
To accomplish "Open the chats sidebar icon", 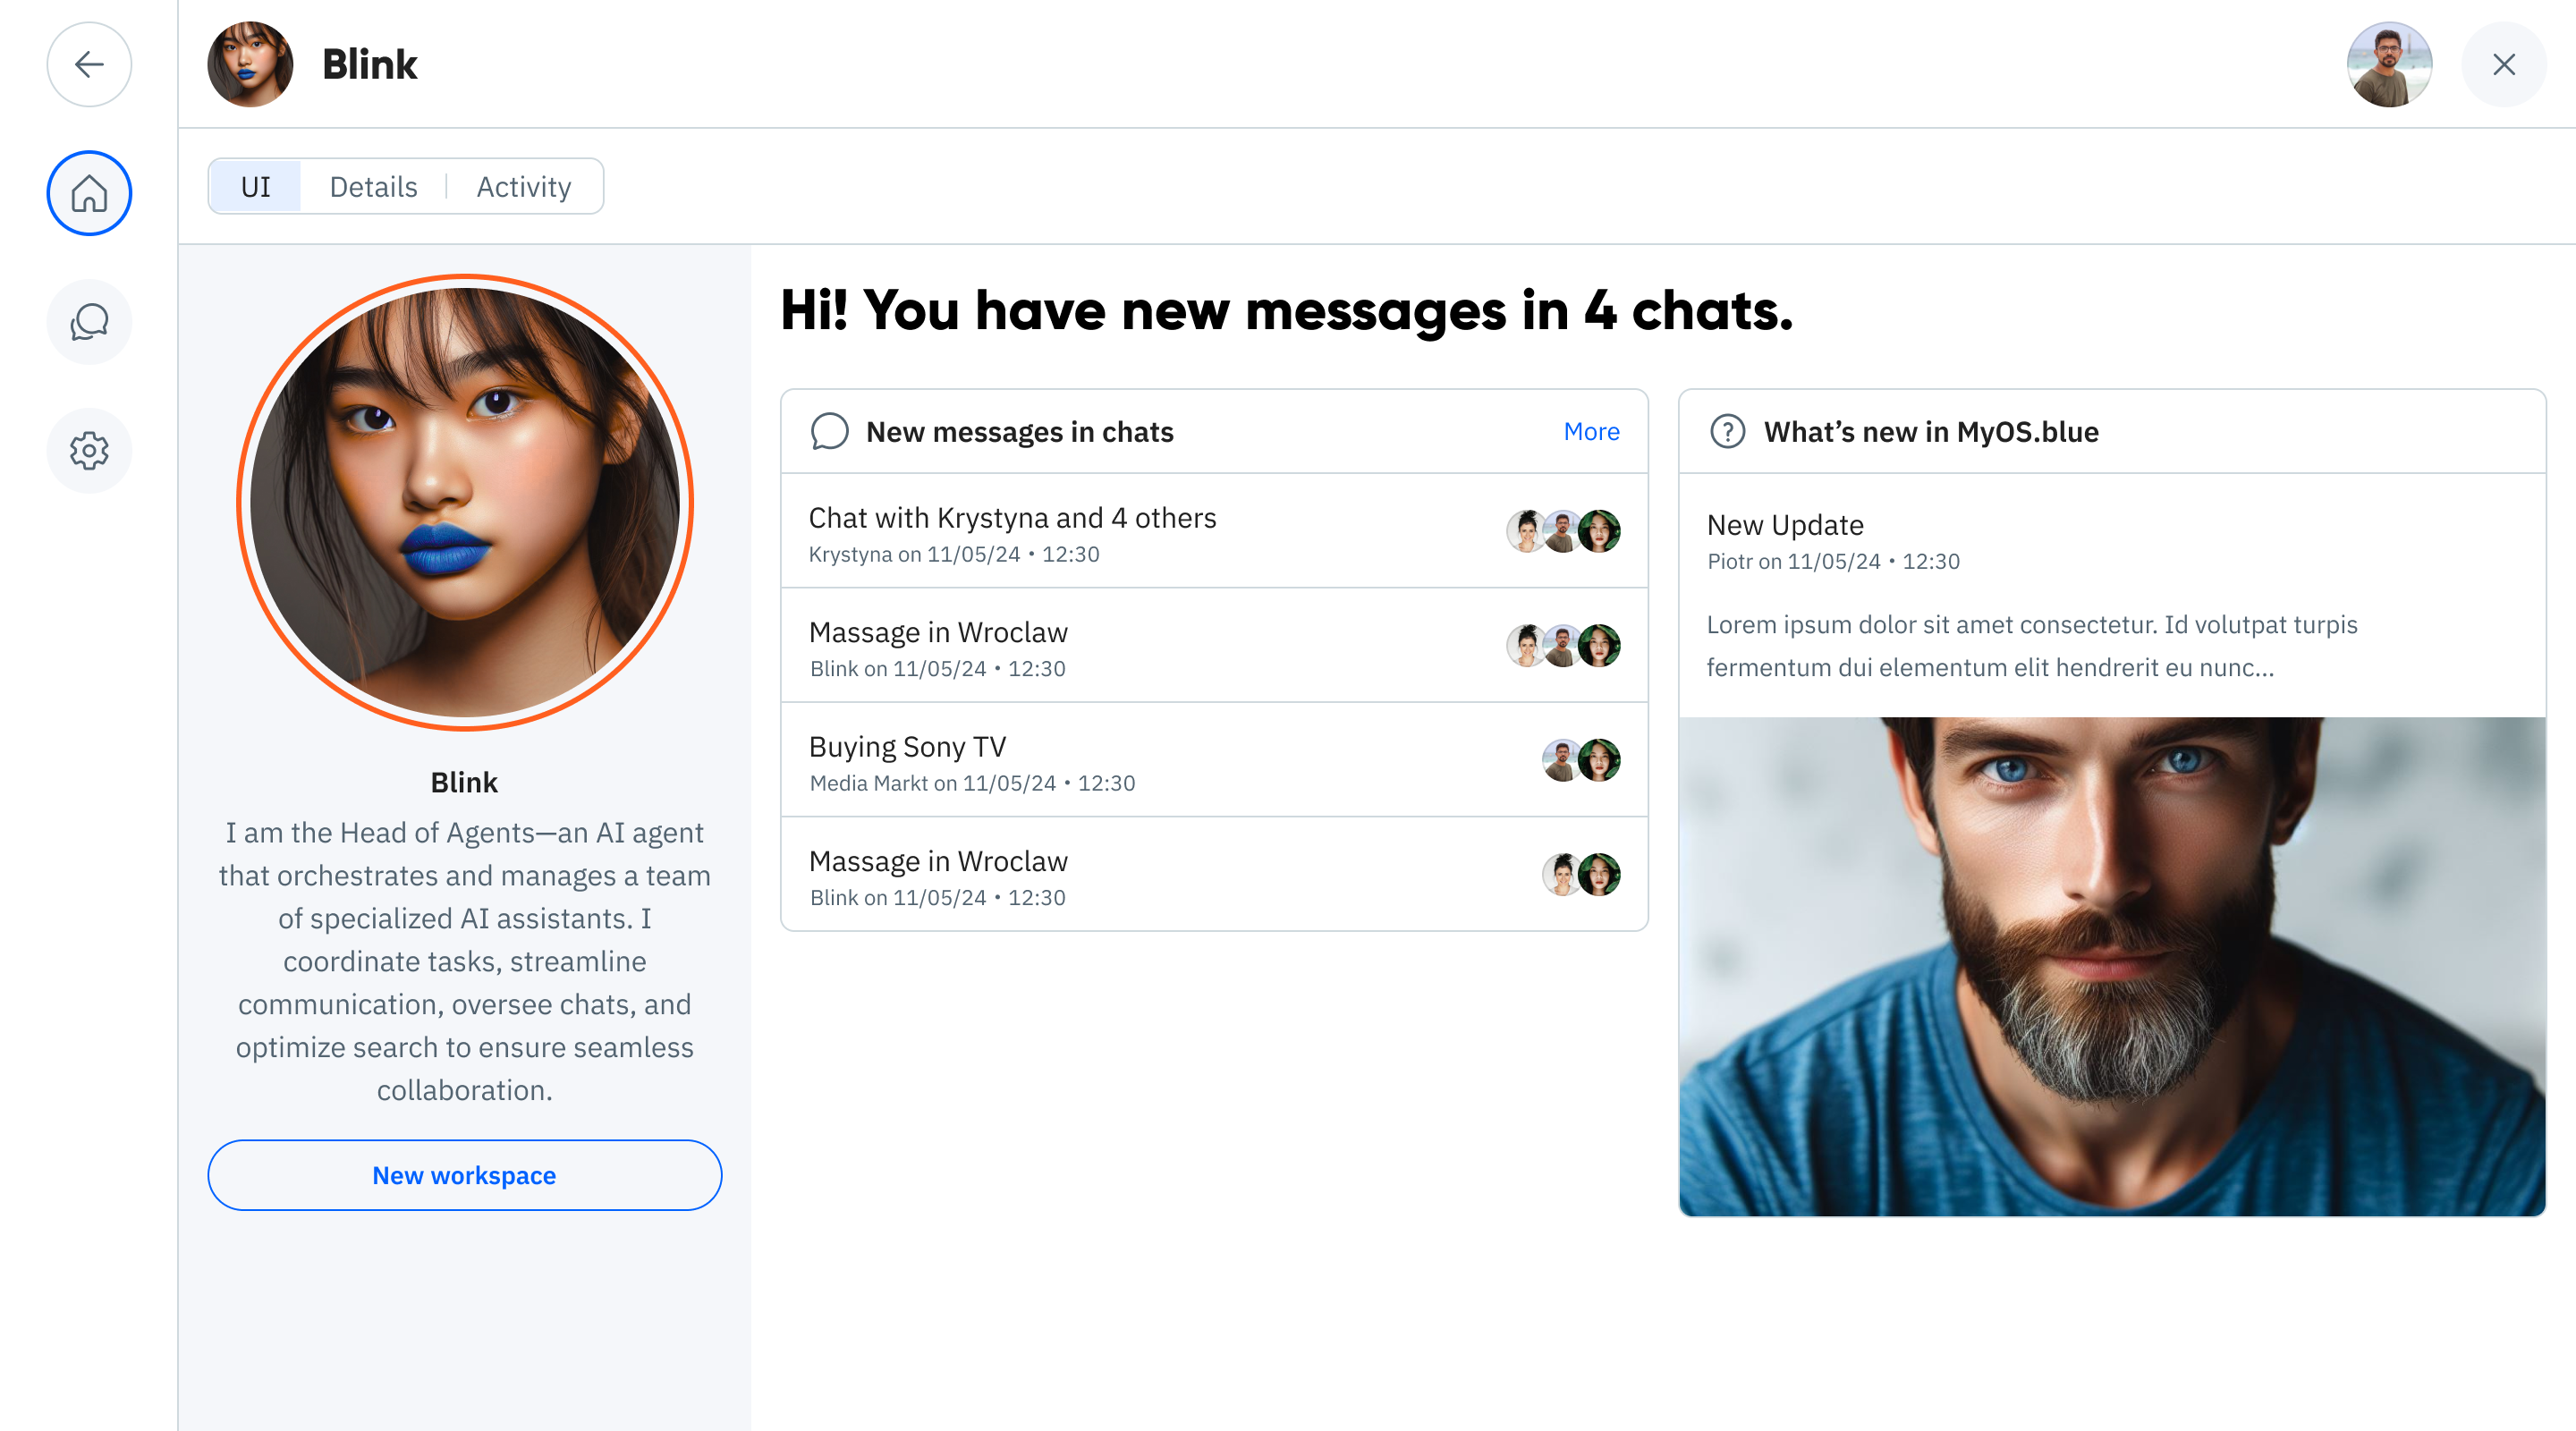I will tap(89, 321).
